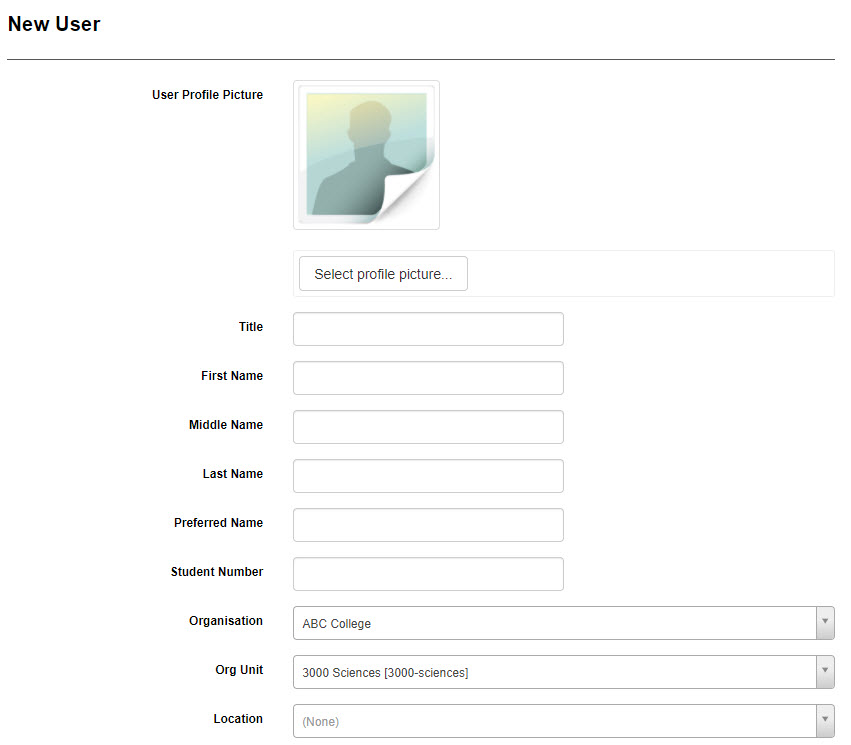Open the Organisation dropdown showing ABC College
Screen dimensions: 851x745
pyautogui.click(x=555, y=623)
